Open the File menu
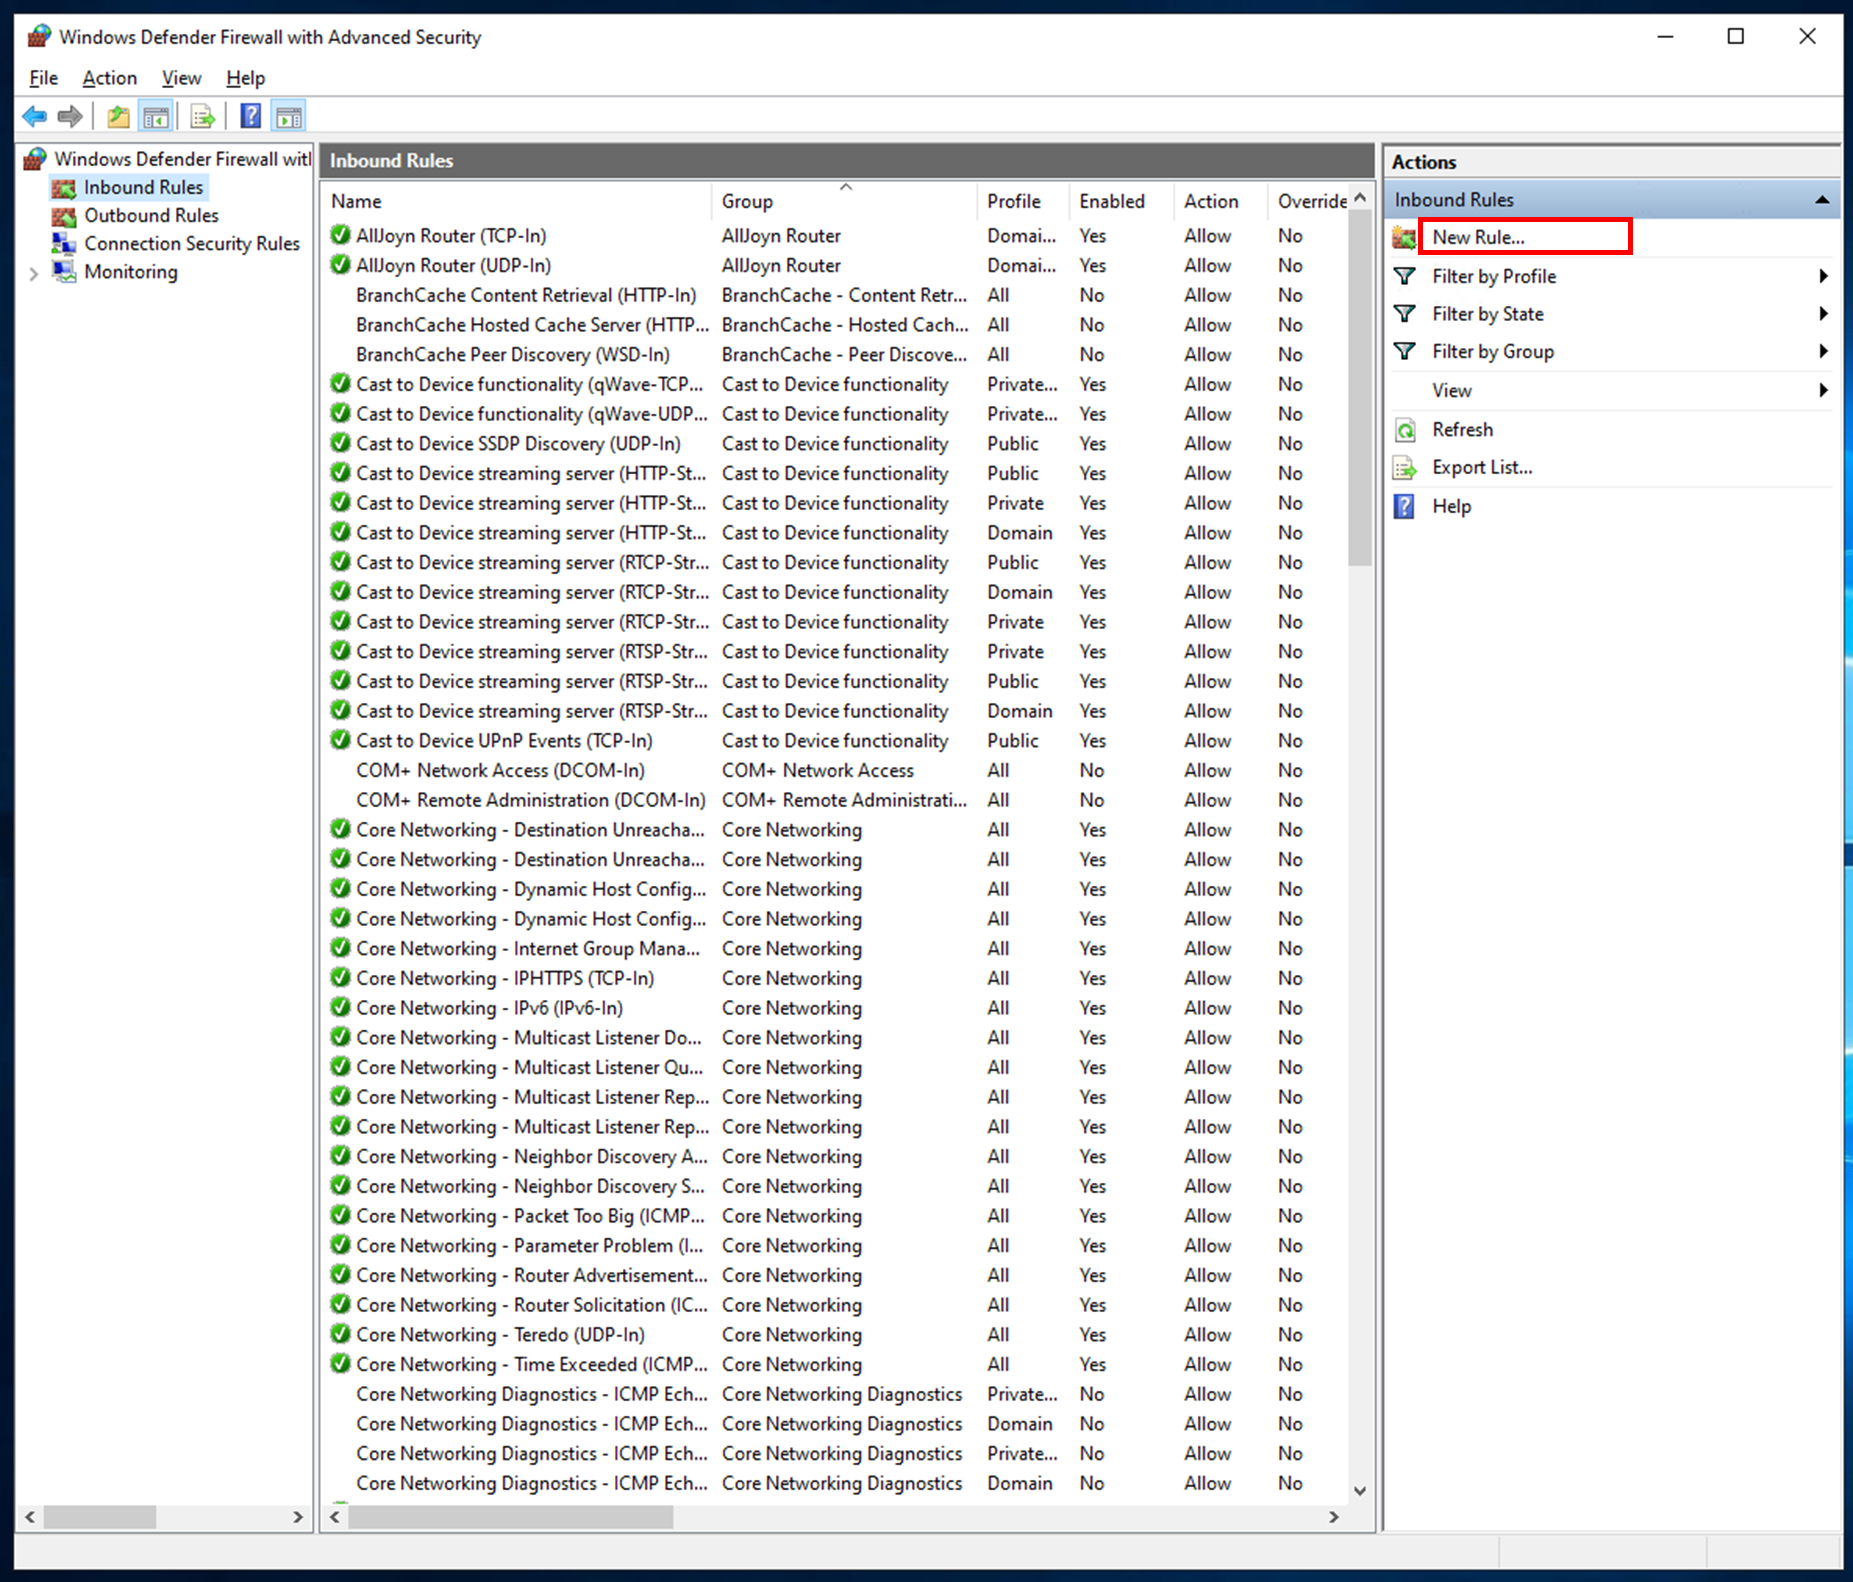Image resolution: width=1853 pixels, height=1582 pixels. point(44,78)
